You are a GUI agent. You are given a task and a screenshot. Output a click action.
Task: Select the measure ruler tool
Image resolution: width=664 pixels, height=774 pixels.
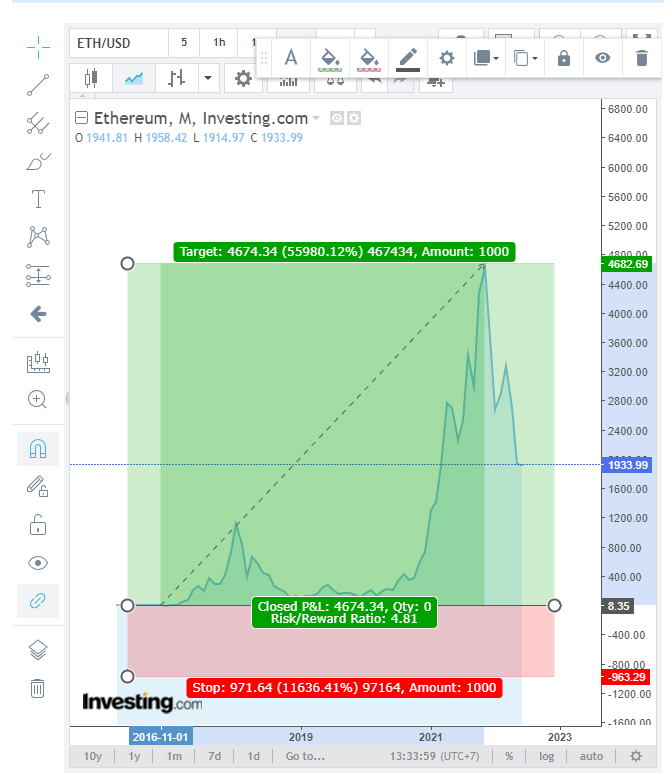38,363
